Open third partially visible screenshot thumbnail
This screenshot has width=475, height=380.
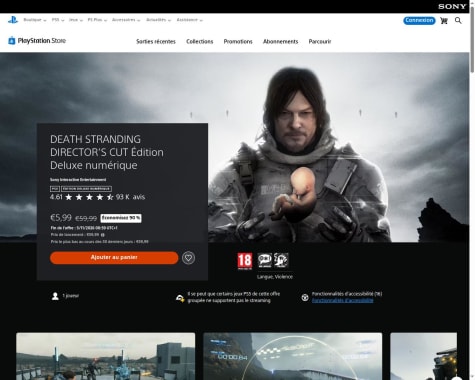[423, 356]
